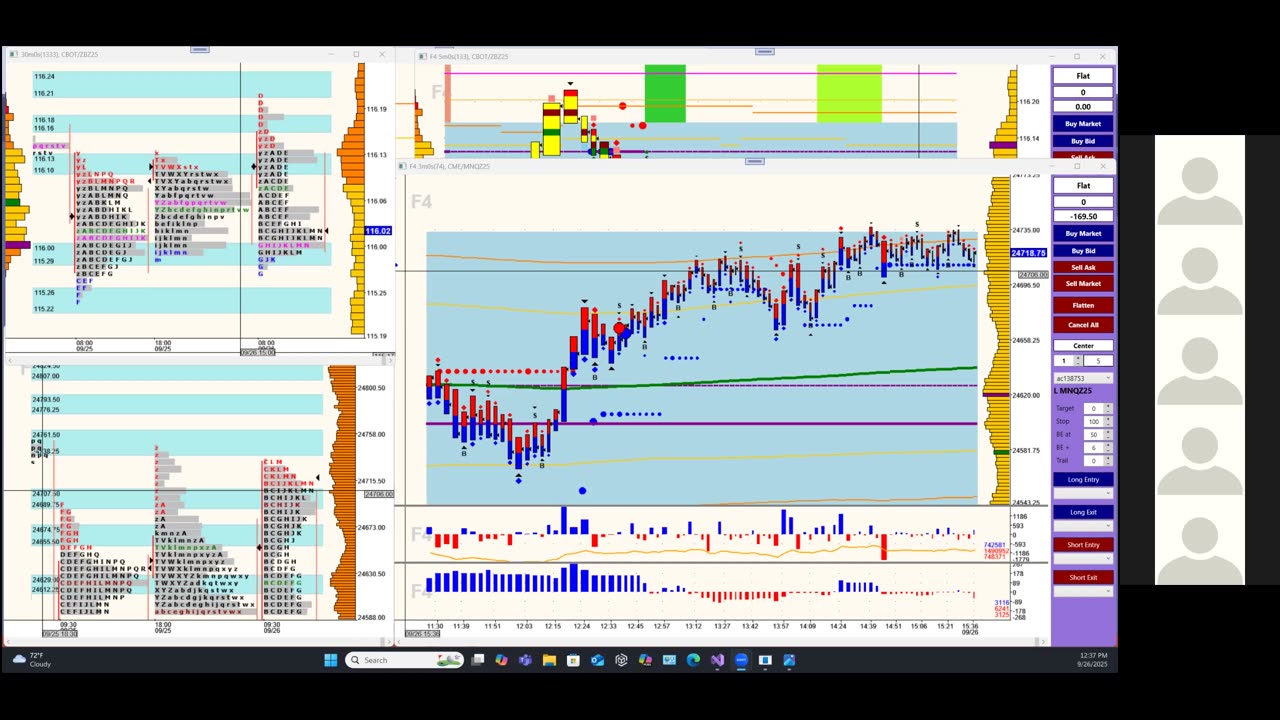The image size is (1280, 720).
Task: Click Buy Market in the upper ZBZ25 order panel
Action: (1083, 124)
